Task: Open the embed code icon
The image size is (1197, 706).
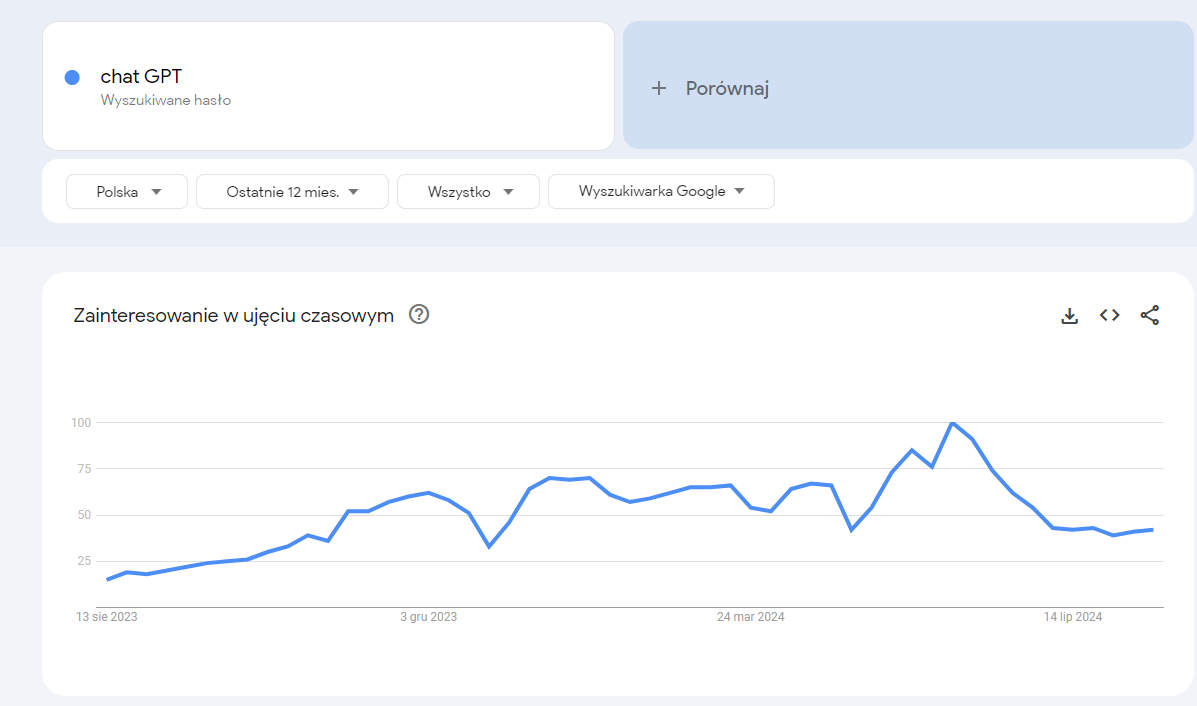Action: (x=1109, y=315)
